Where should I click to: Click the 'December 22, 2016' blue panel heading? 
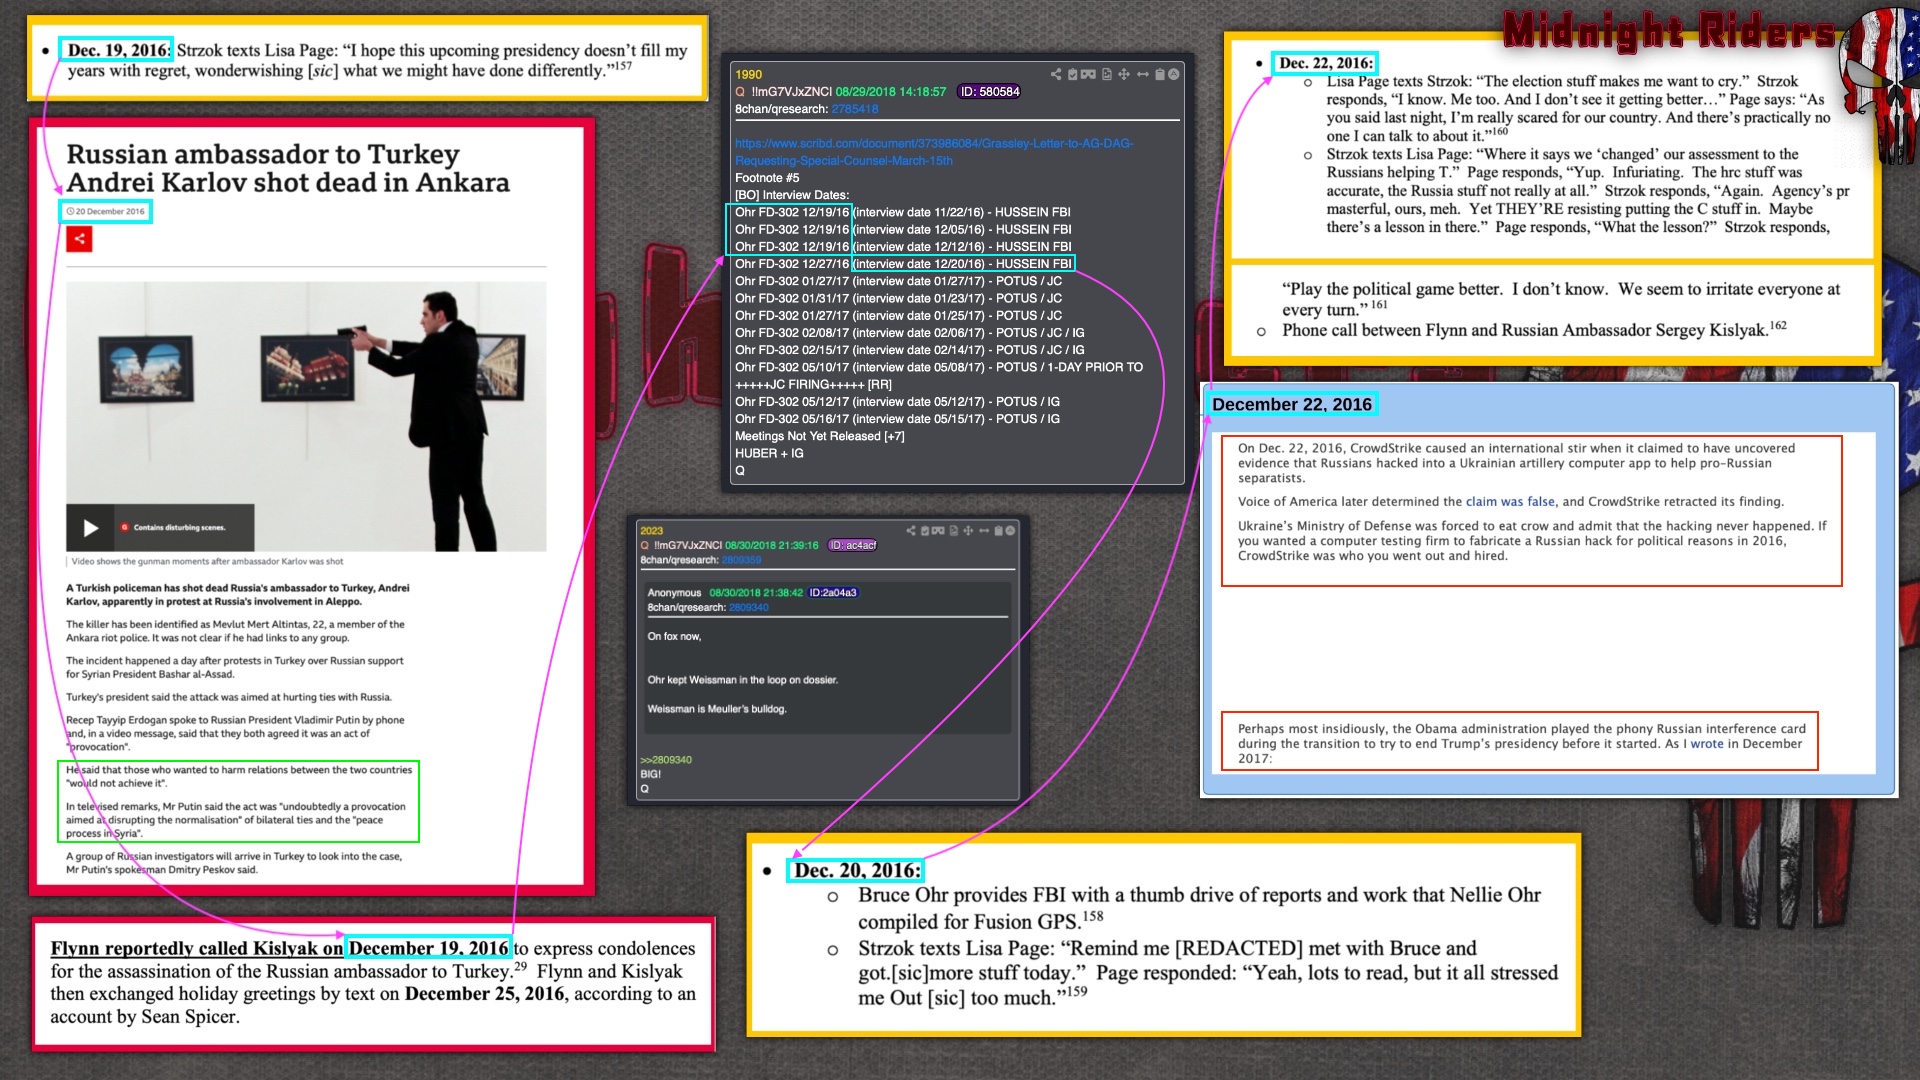(1291, 404)
